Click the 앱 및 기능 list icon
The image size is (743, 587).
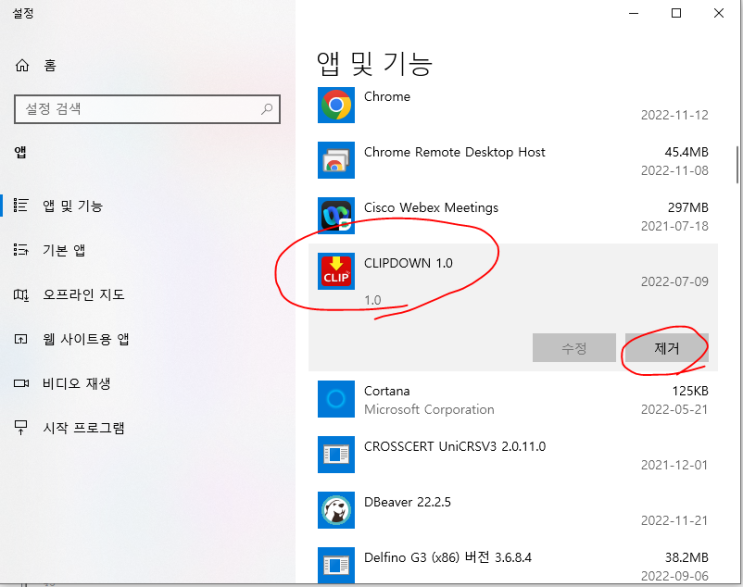[x=21, y=205]
